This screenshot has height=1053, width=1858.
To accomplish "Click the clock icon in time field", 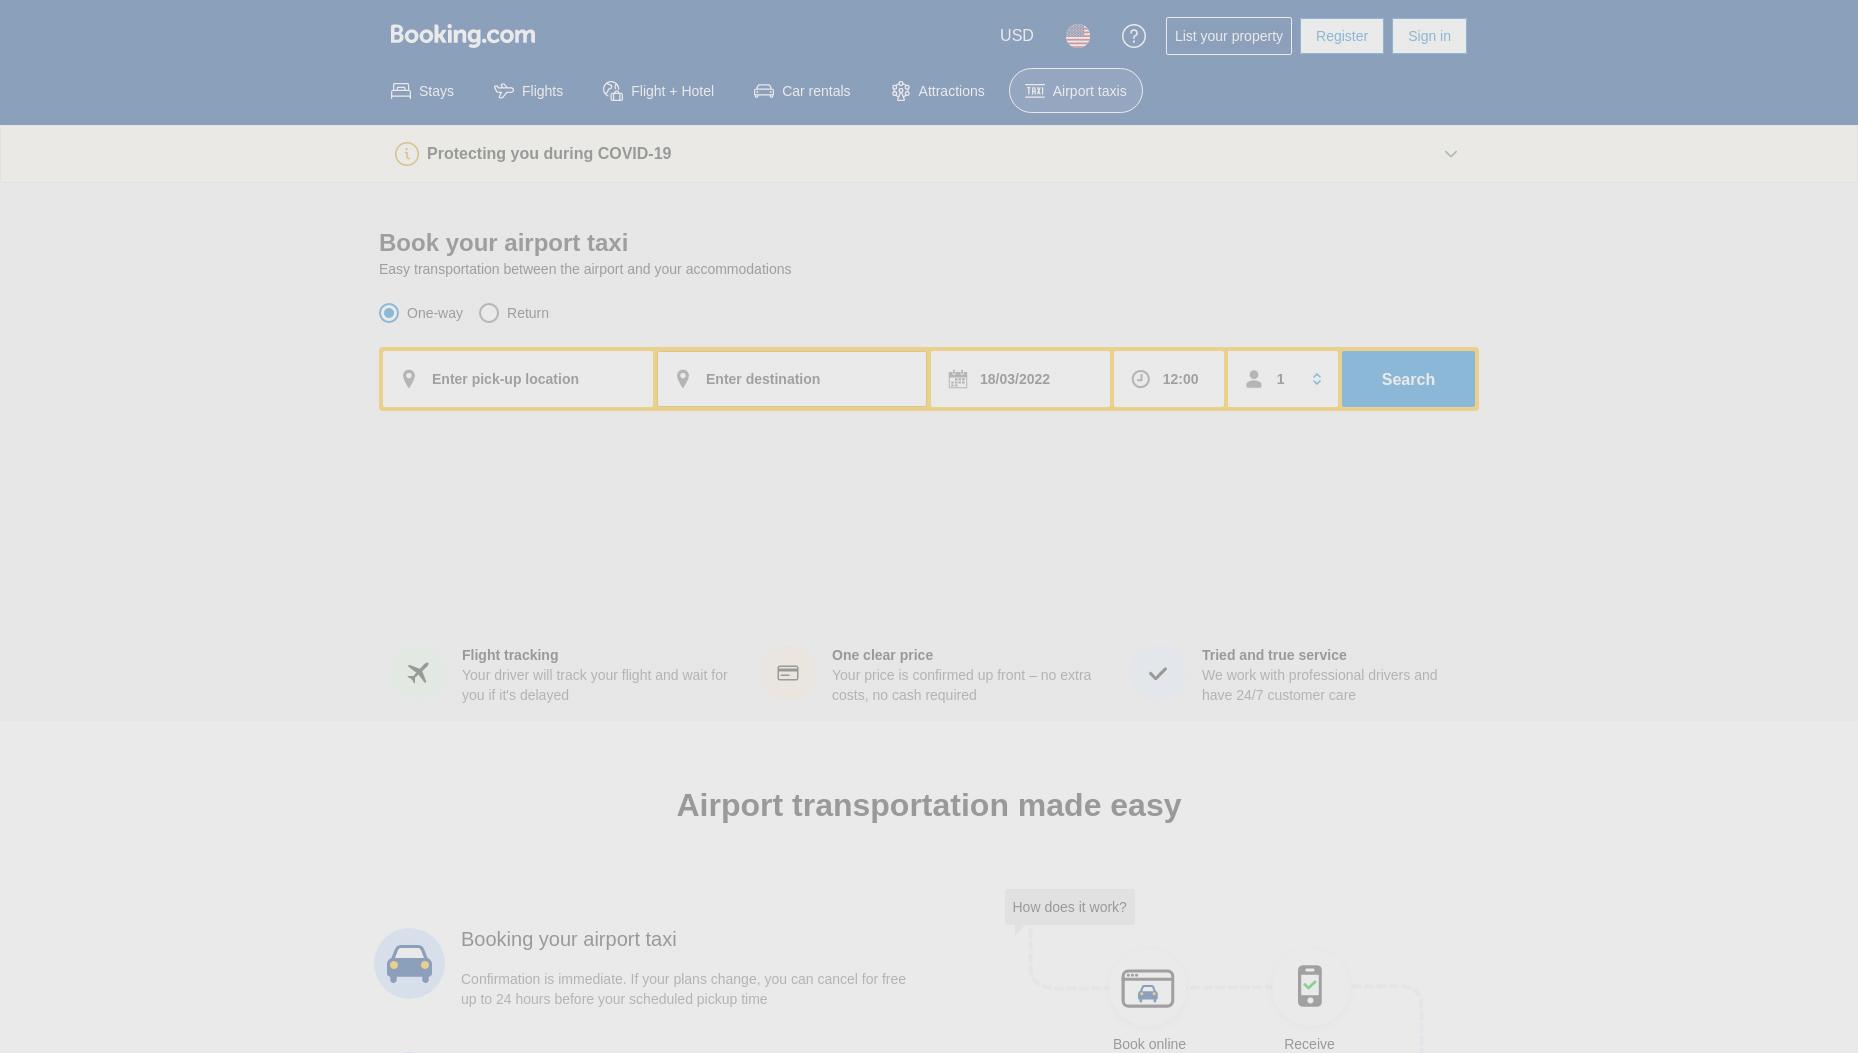I will point(1140,379).
